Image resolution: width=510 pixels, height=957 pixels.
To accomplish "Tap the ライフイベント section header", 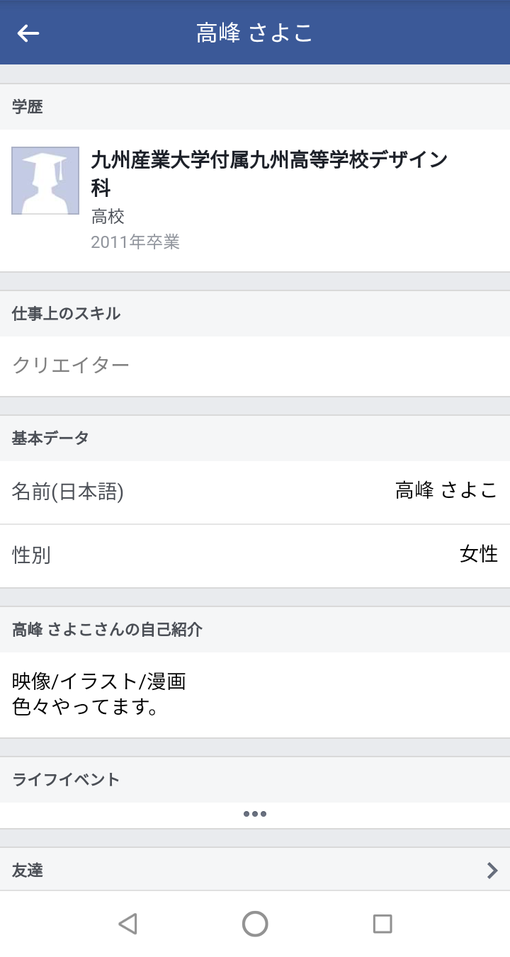I will (x=66, y=779).
